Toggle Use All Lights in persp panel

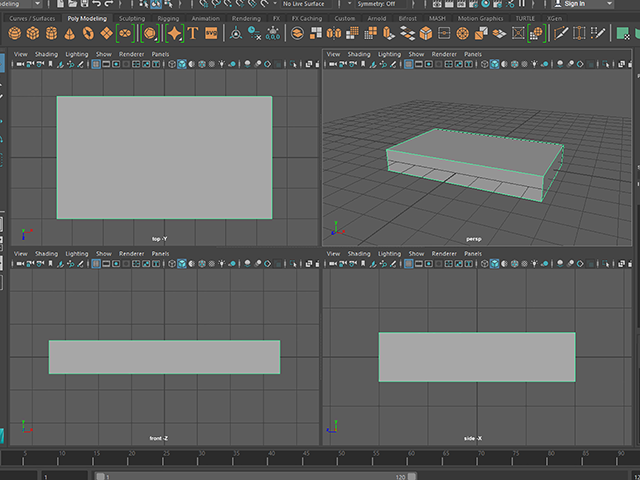pos(534,64)
